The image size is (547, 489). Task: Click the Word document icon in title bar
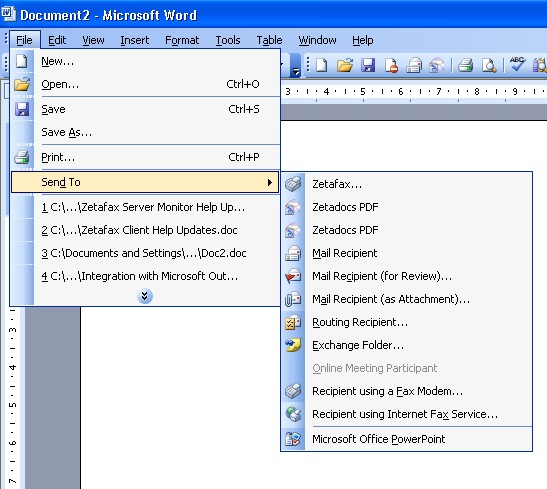coord(8,14)
